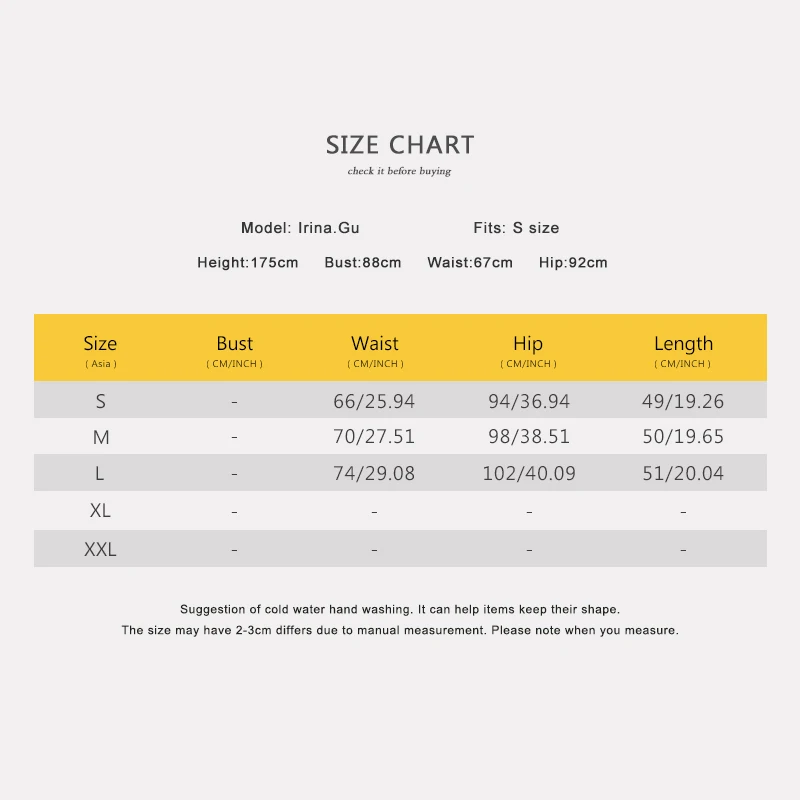Click the Waist column header
Viewport: 800px width, 800px height.
pyautogui.click(x=375, y=350)
